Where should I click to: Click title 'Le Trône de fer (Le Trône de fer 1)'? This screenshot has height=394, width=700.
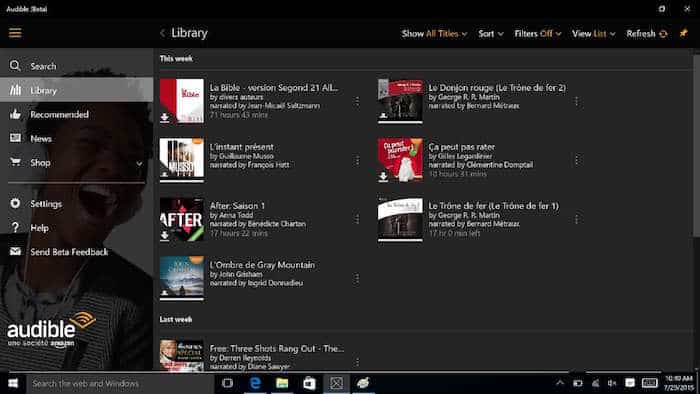coord(493,206)
